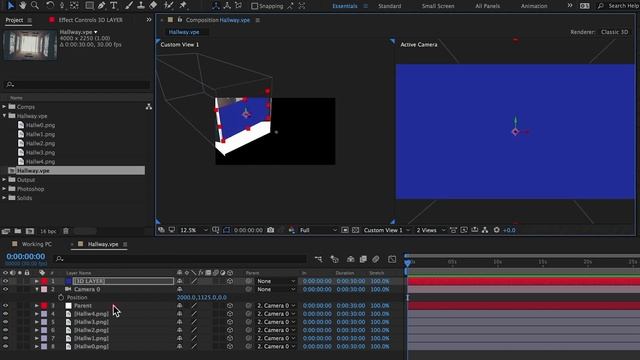Click the Local Axis mode icon
This screenshot has height=360, width=640.
[216, 6]
